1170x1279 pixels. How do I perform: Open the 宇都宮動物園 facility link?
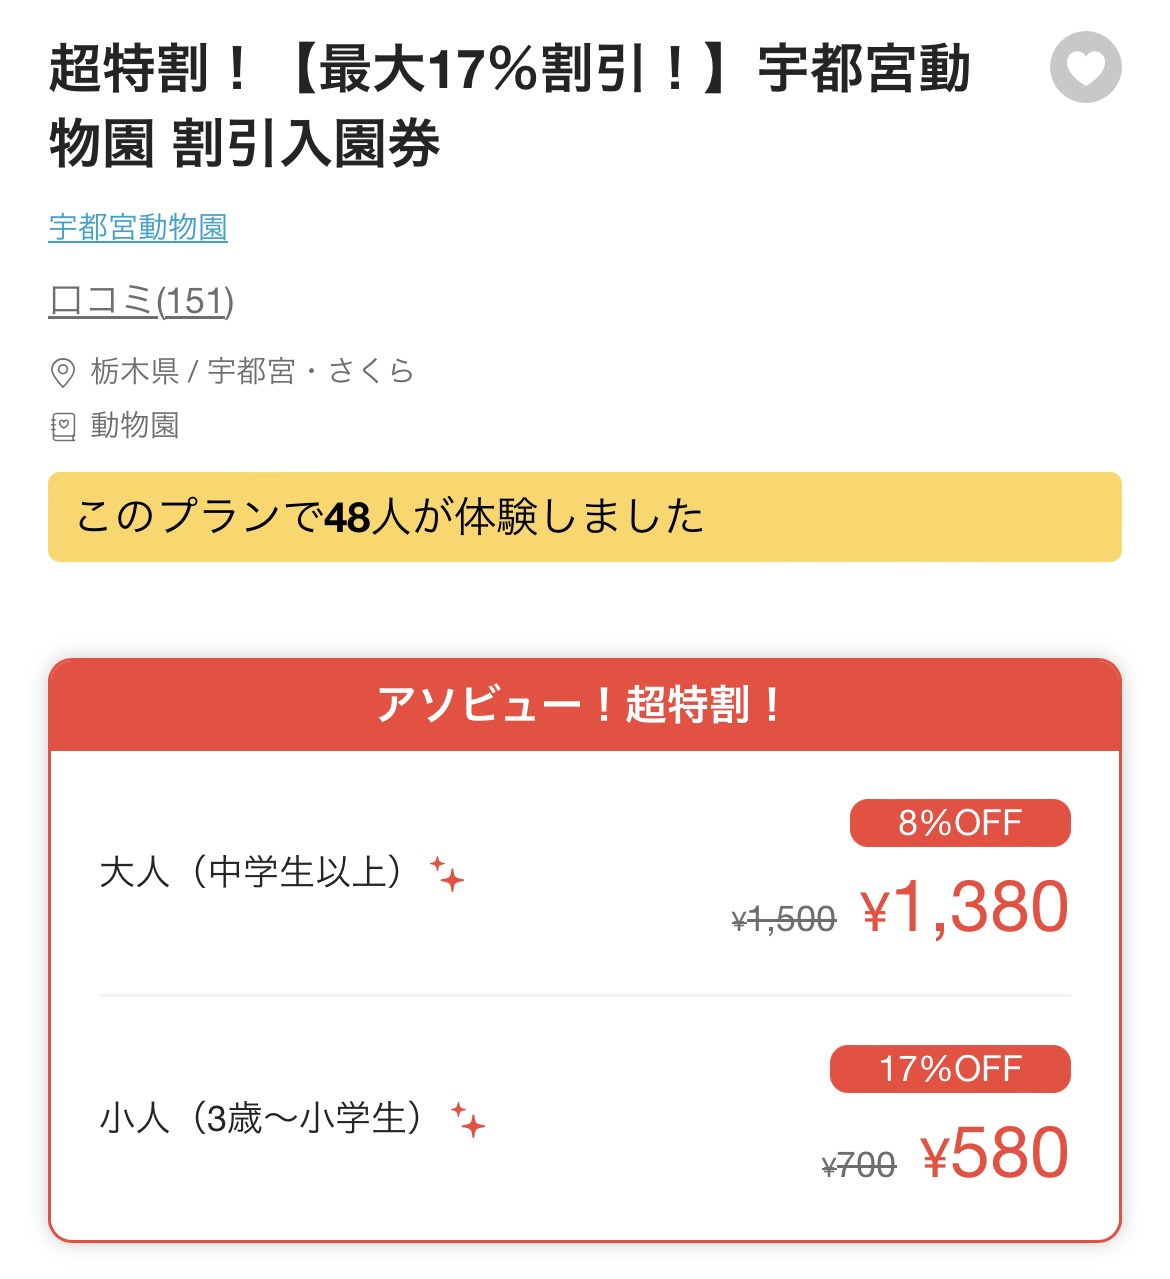pyautogui.click(x=138, y=227)
